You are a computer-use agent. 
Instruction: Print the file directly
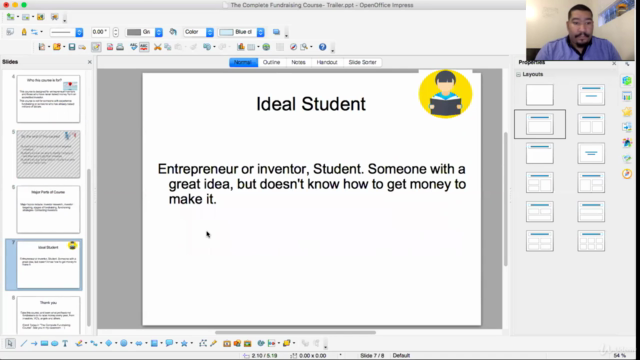pos(120,47)
